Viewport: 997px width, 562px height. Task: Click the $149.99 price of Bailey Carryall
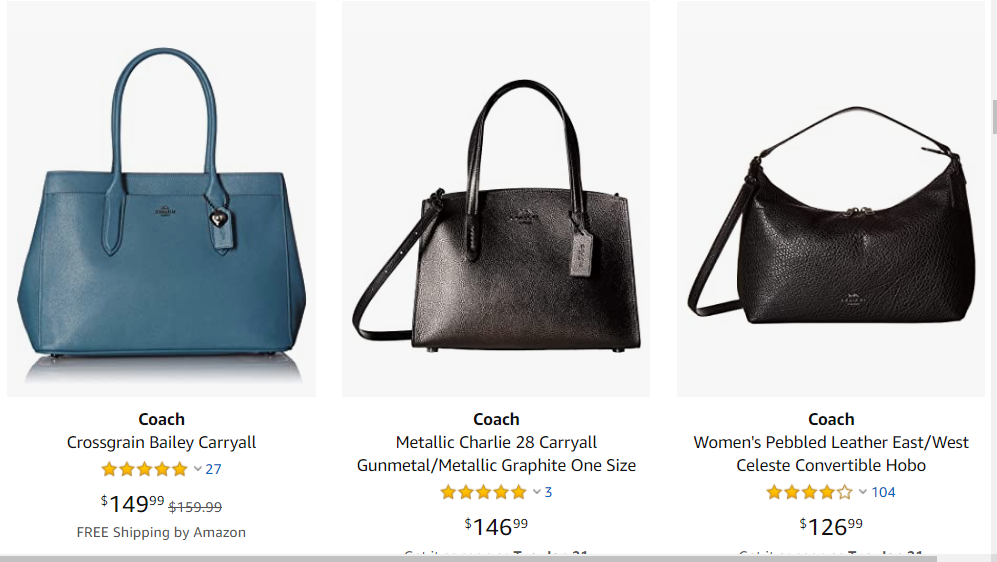point(132,504)
